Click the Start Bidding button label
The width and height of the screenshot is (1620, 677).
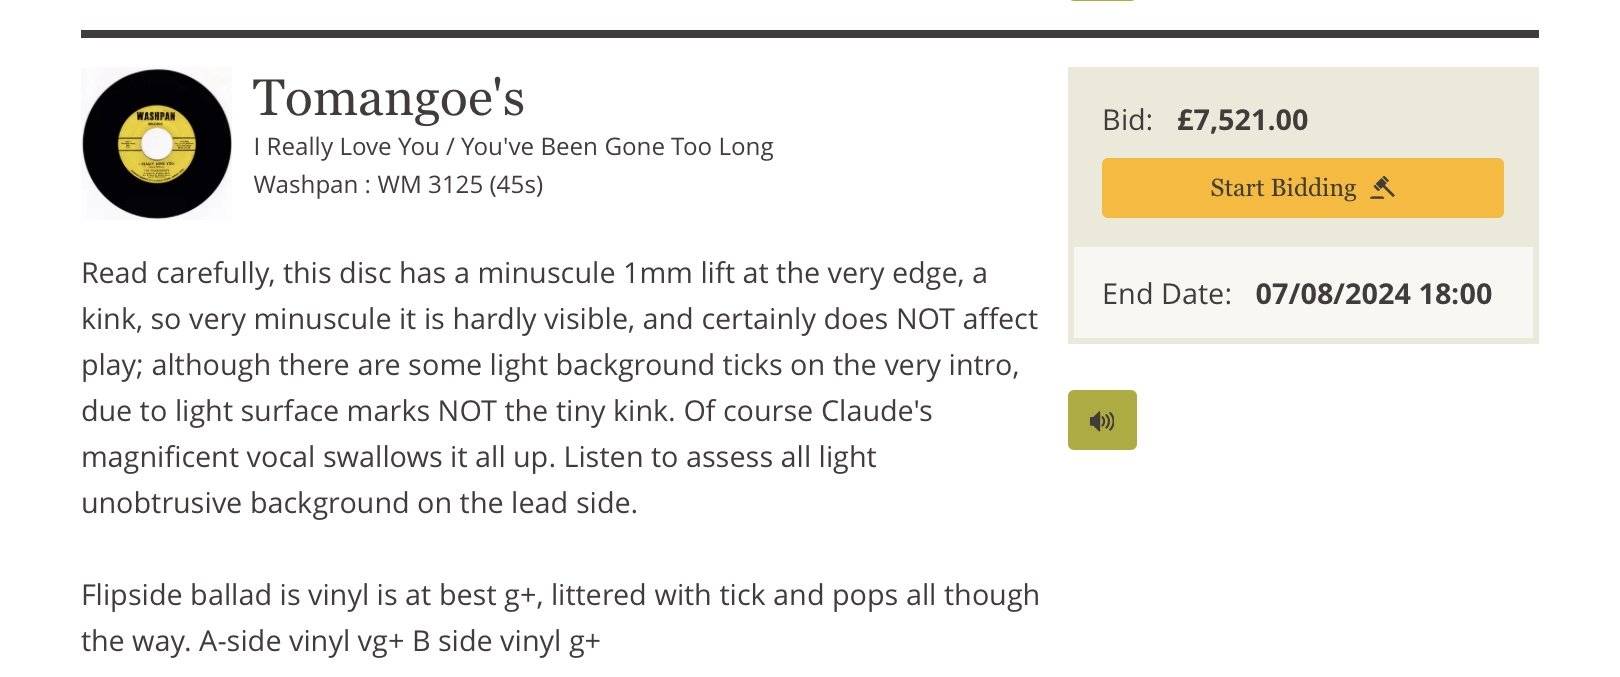(x=1283, y=188)
